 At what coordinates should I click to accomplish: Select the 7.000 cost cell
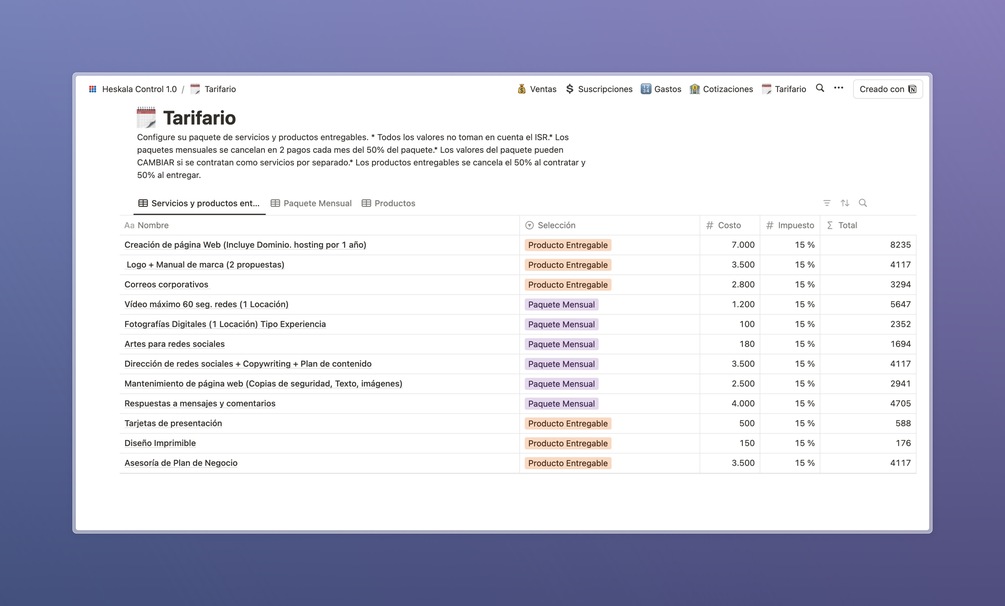coord(730,245)
